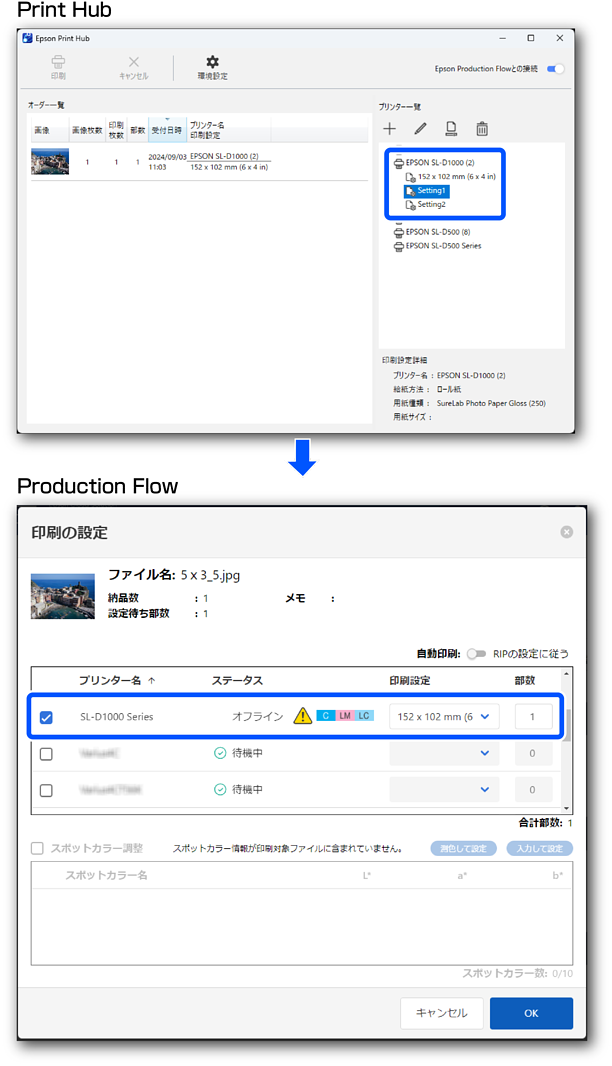Click the trash delete icon in printer list
Screen dimensions: 612x1066
pos(482,129)
